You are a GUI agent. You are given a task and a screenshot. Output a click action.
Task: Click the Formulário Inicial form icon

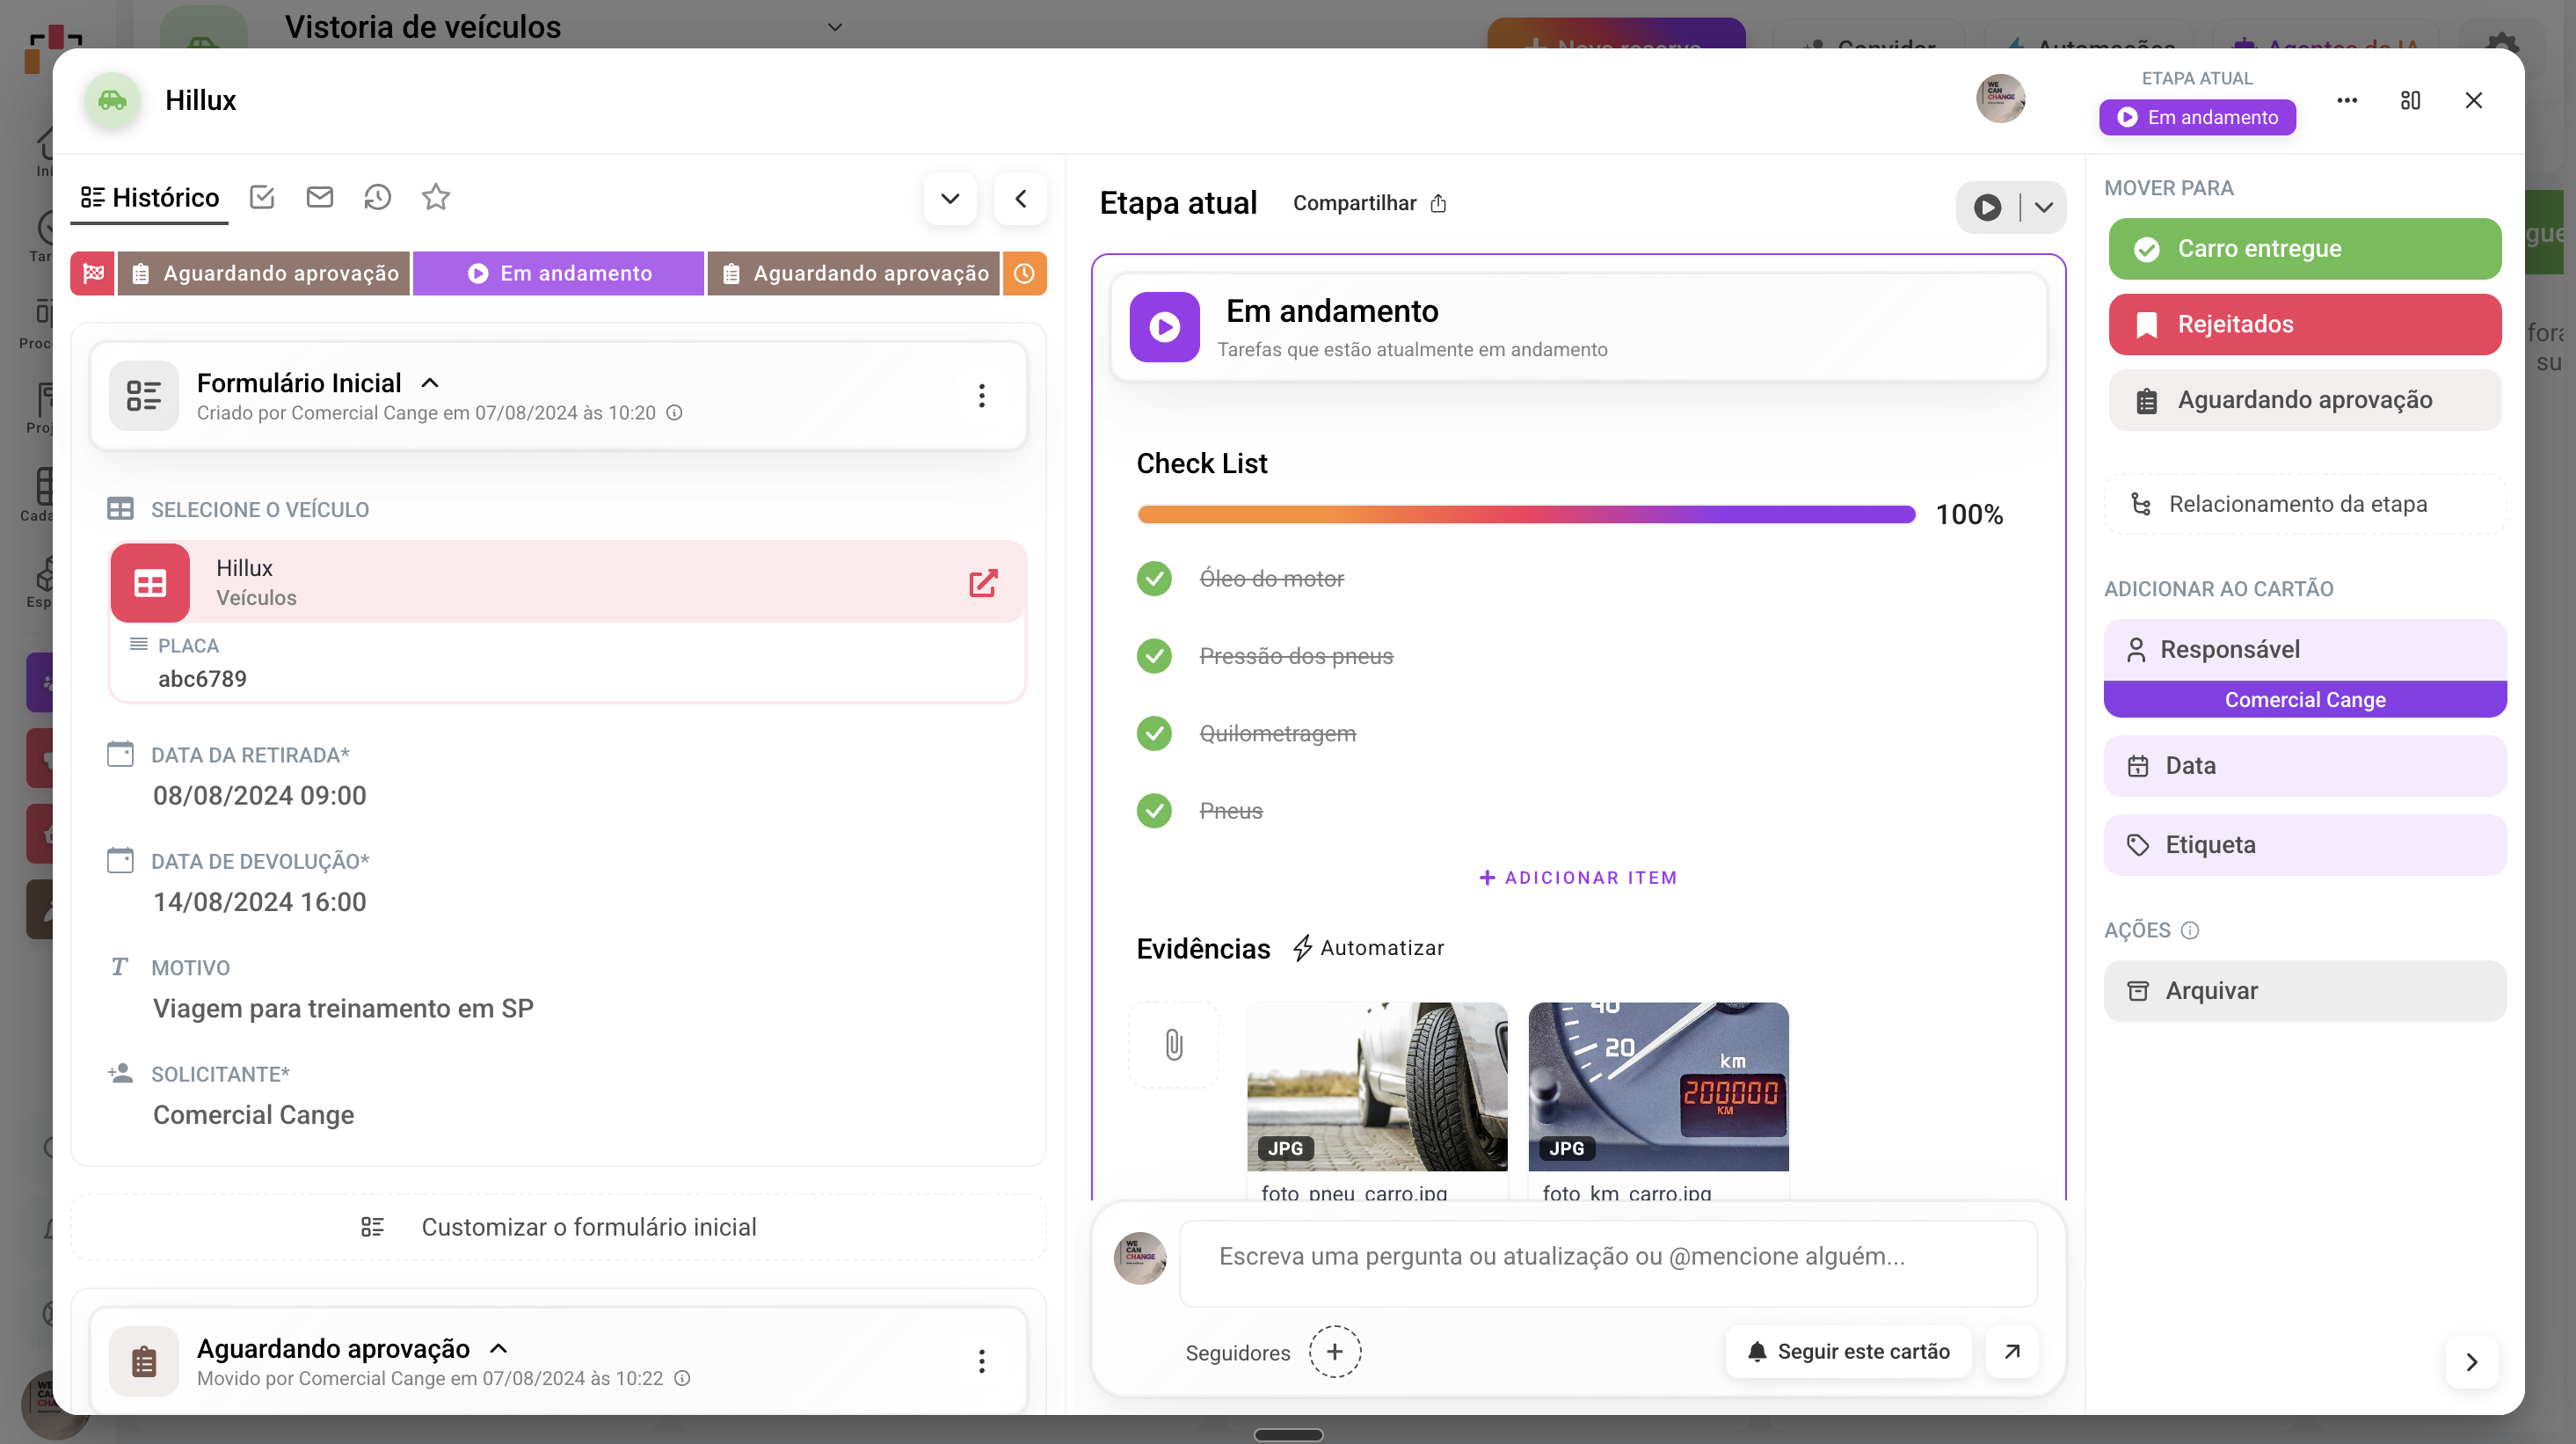click(144, 396)
